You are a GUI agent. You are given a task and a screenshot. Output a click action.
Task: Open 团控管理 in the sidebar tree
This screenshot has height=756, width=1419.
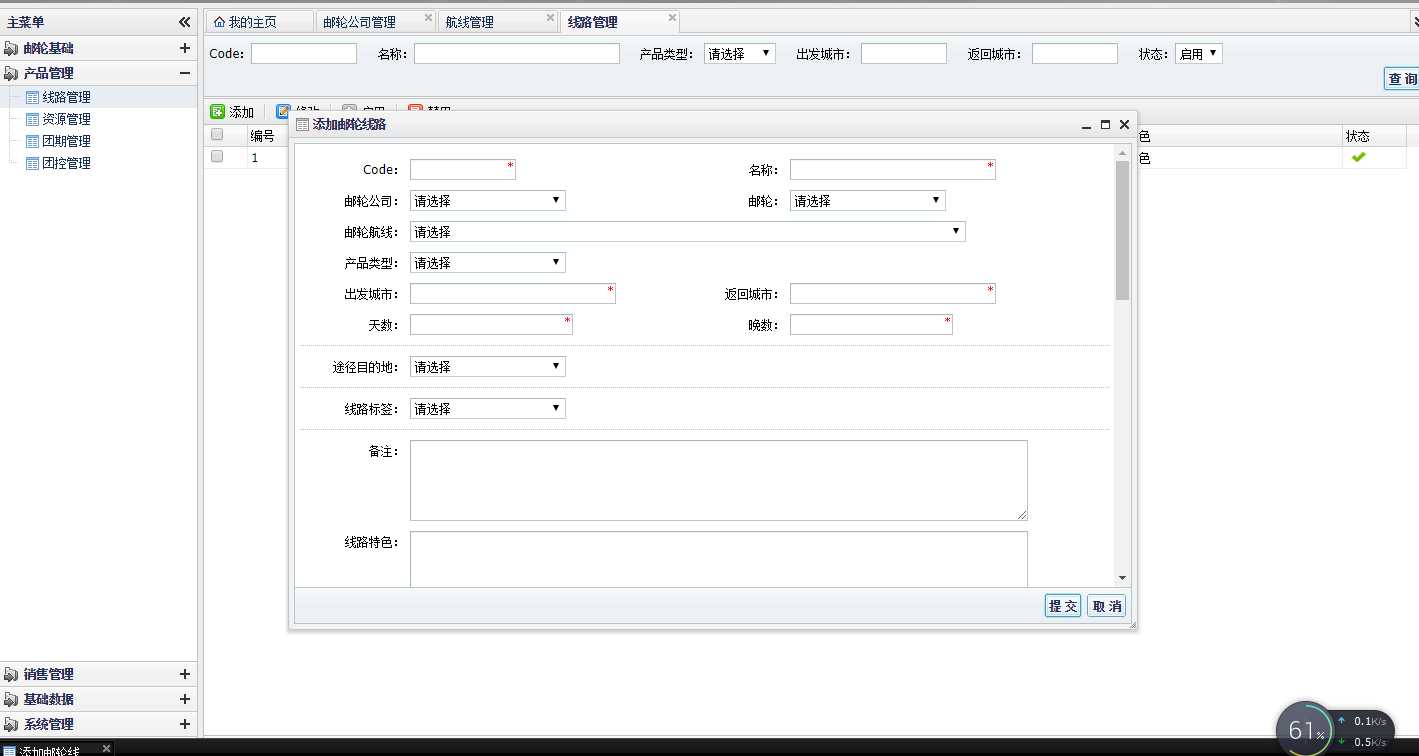click(66, 163)
